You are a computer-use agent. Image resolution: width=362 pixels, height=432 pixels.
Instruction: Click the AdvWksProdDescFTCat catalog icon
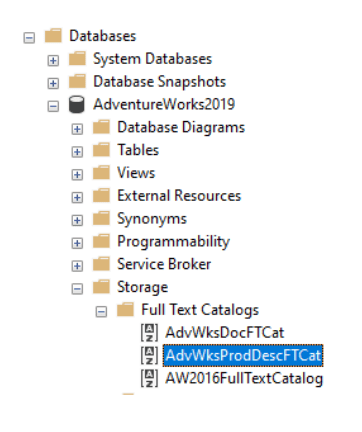[x=149, y=355]
